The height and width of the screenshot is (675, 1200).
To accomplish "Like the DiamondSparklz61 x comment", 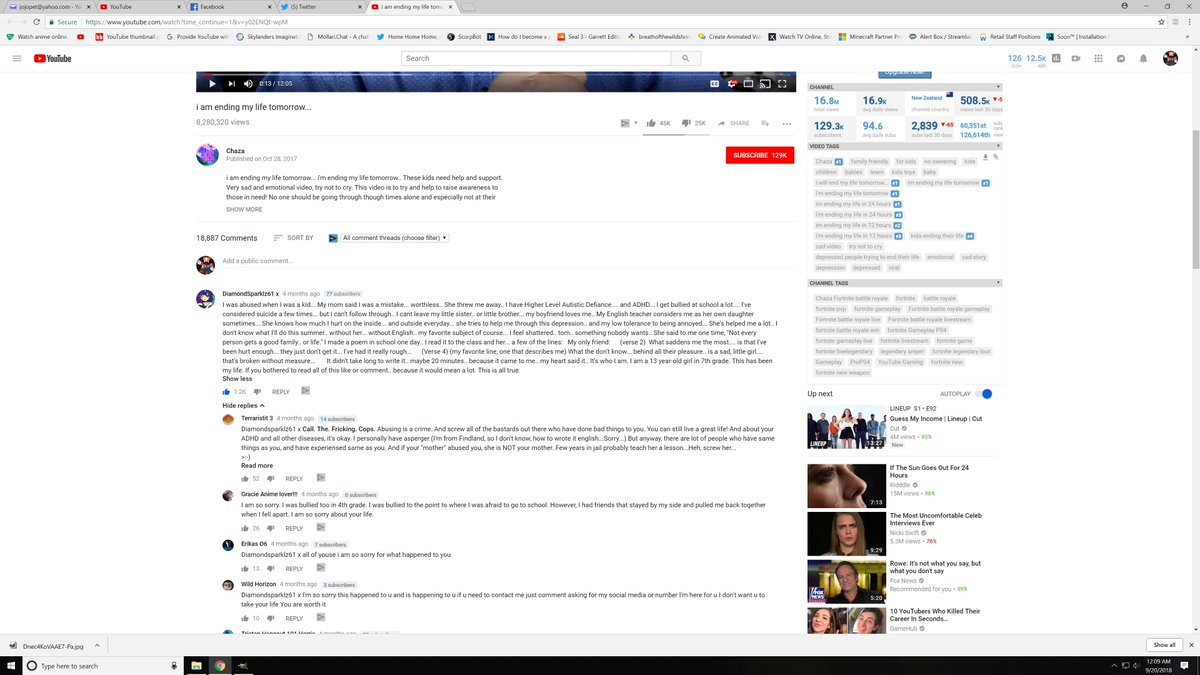I will click(228, 391).
